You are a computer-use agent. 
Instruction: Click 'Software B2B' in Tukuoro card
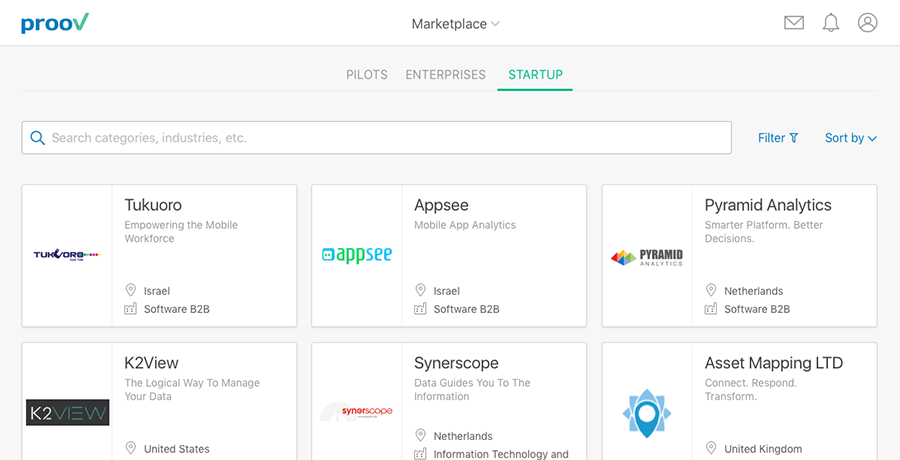[x=177, y=310]
